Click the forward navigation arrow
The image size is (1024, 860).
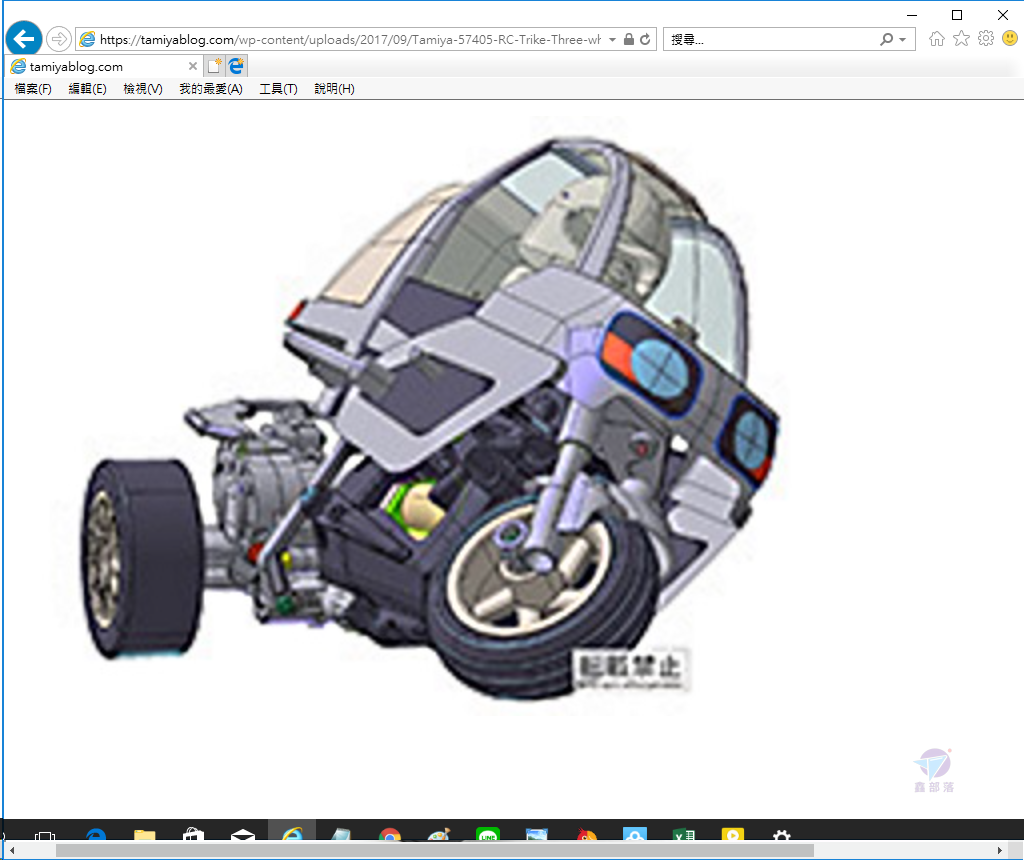click(x=59, y=39)
